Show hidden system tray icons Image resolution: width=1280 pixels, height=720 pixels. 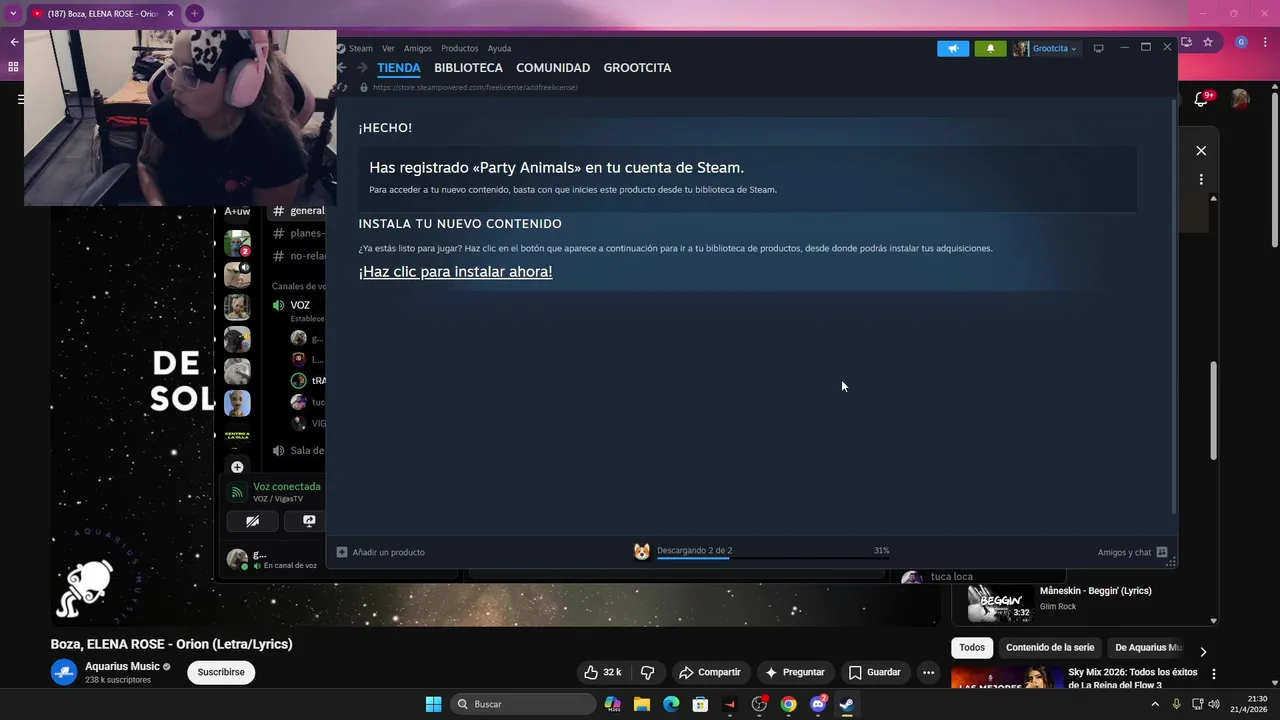tap(1155, 704)
